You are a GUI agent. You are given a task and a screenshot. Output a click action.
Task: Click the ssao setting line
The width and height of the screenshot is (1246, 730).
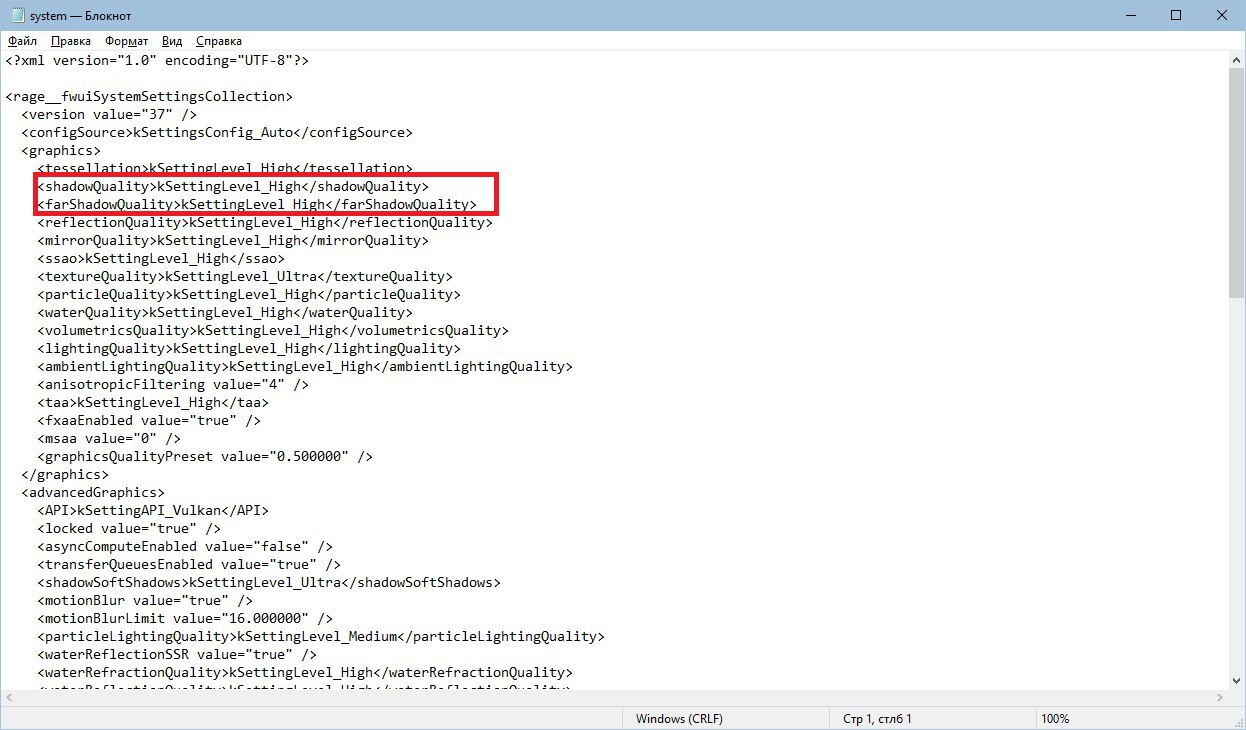tap(161, 258)
